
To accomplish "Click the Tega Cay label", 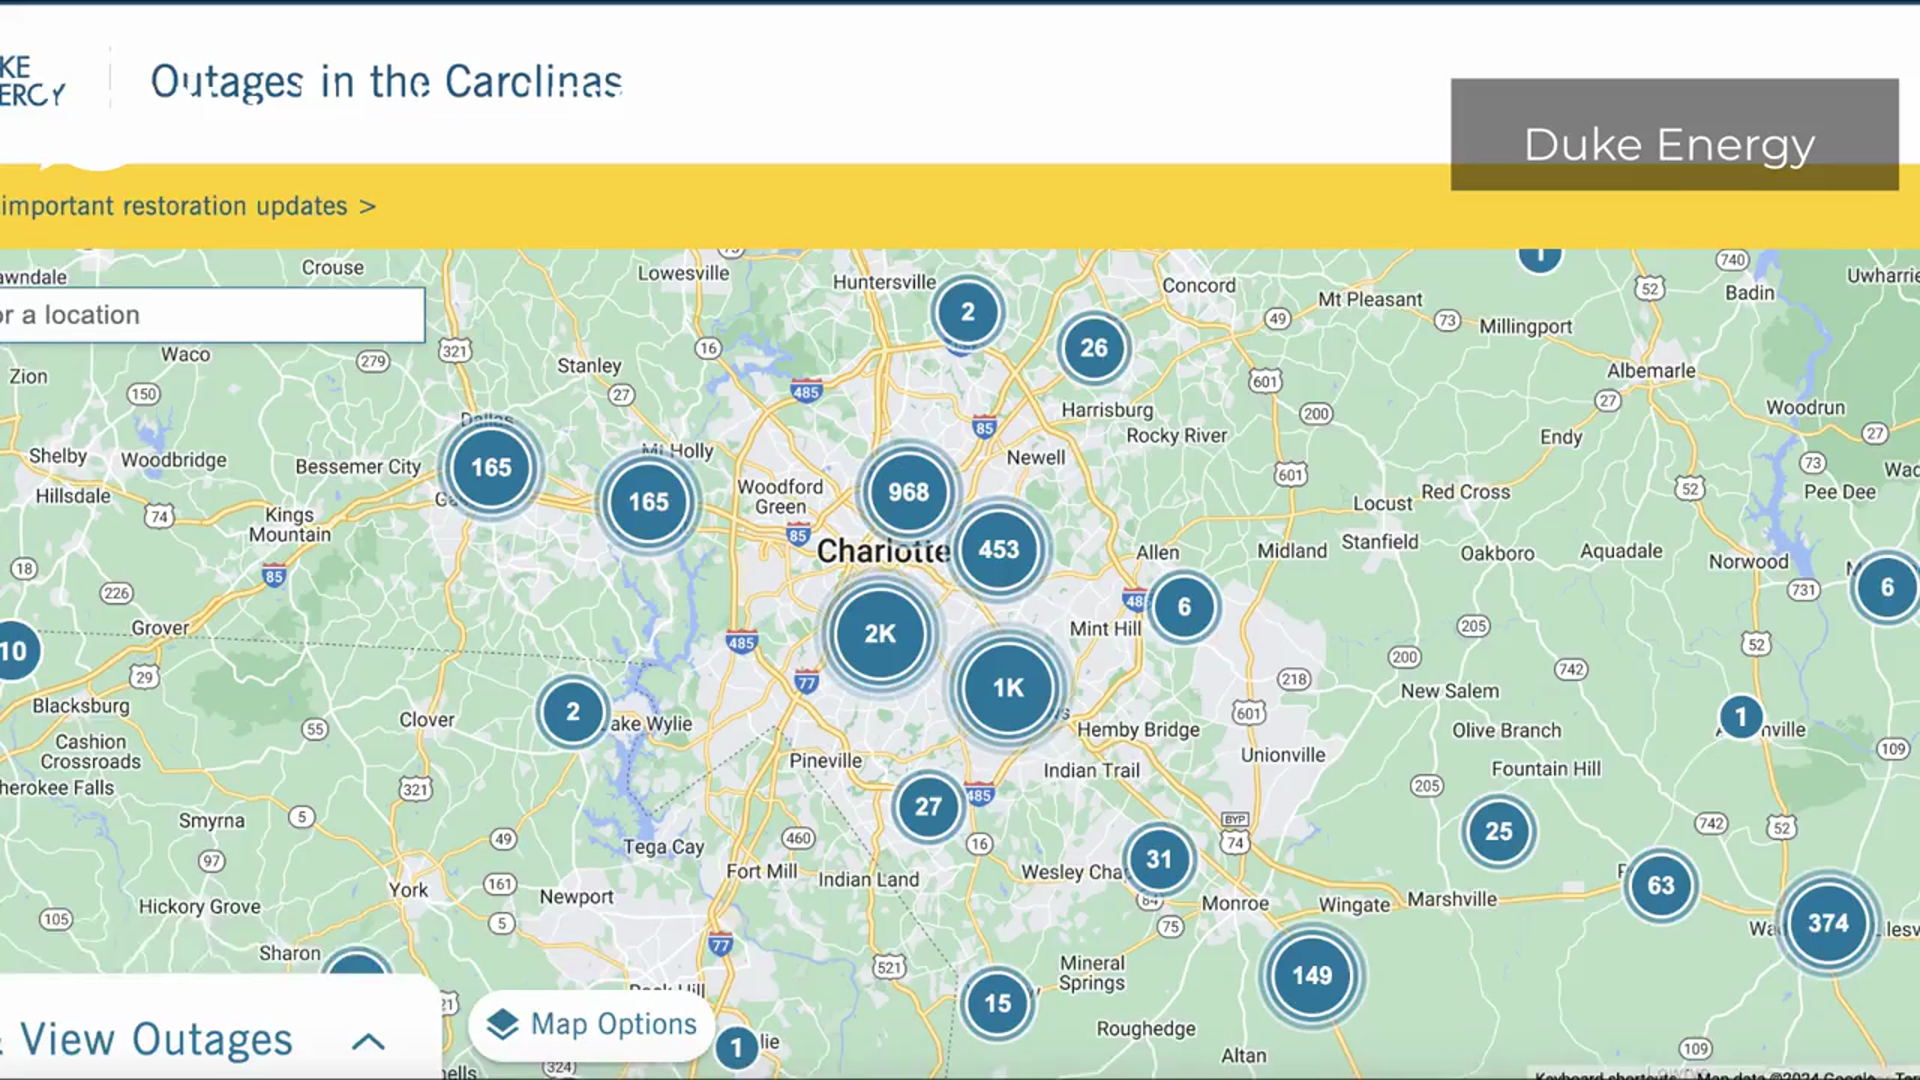I will (x=664, y=847).
